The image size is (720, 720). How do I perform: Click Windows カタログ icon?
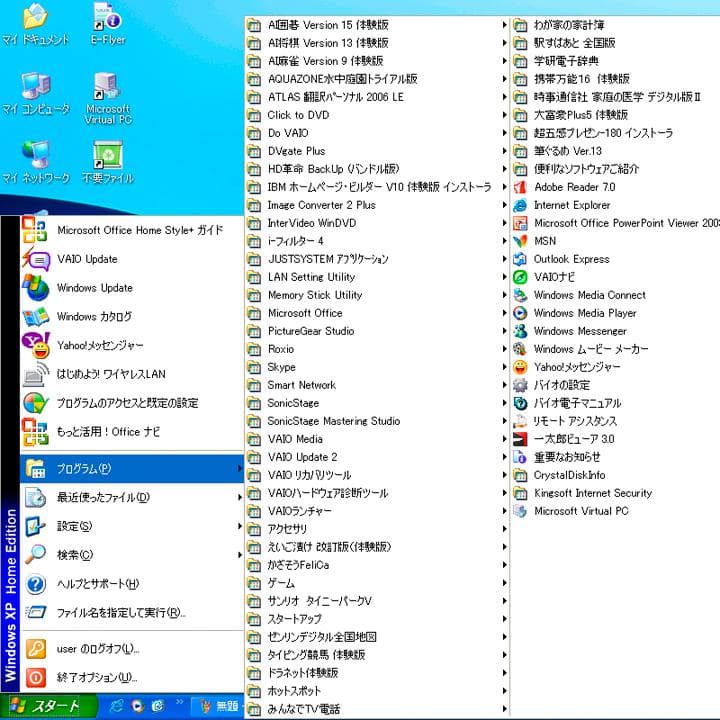click(x=35, y=317)
